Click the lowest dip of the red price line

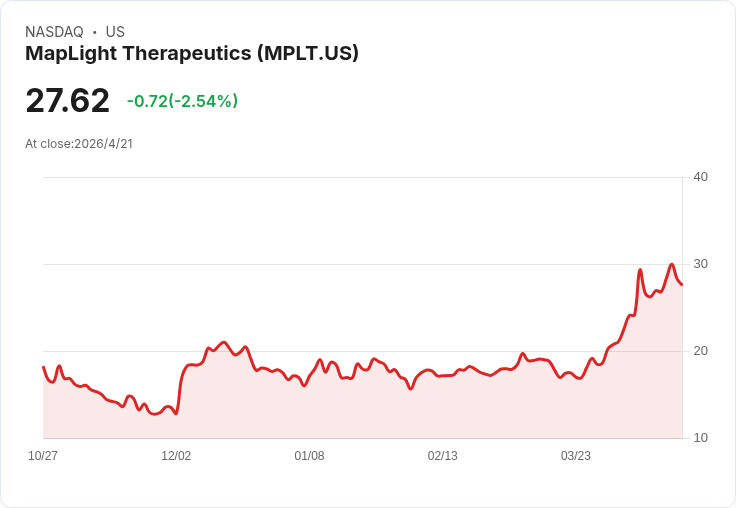point(153,414)
